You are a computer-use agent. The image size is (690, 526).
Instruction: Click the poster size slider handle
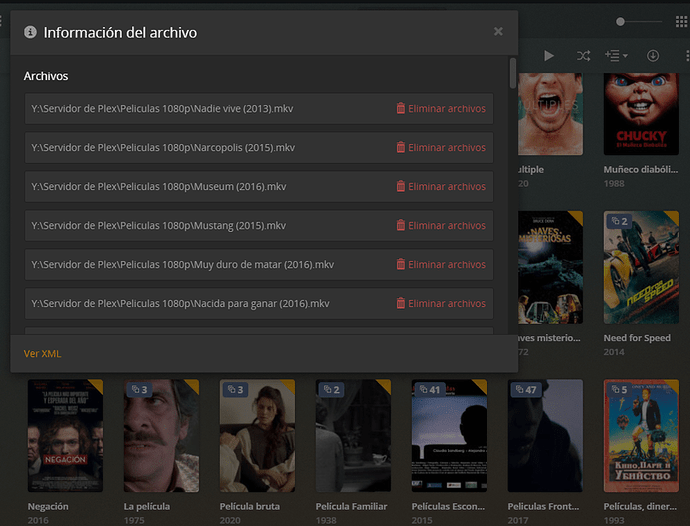[620, 22]
